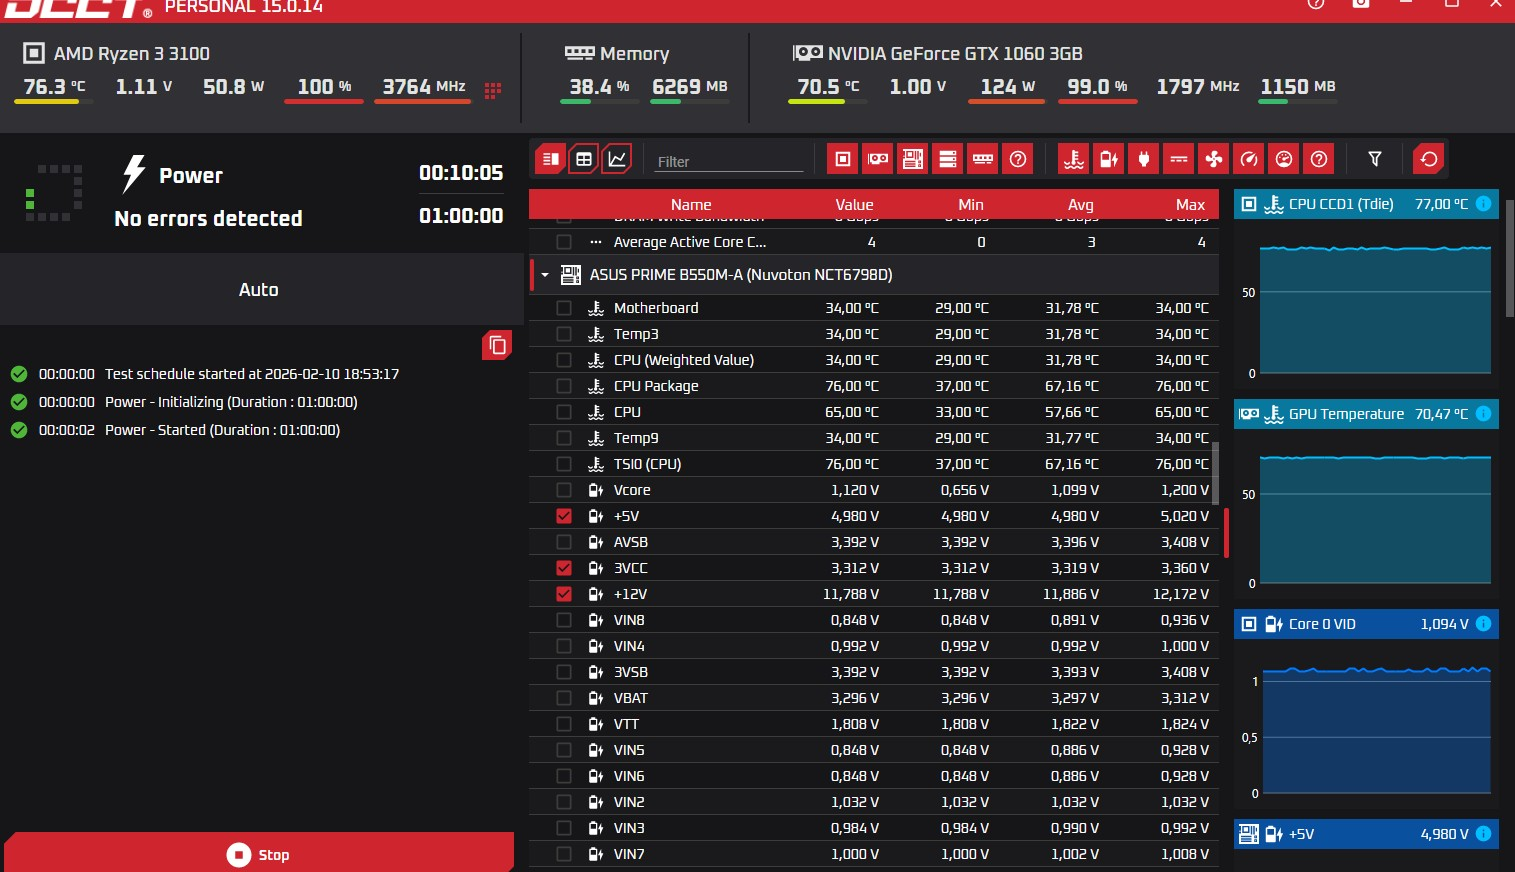
Task: Toggle the temperature sensors filter icon
Action: click(x=1074, y=159)
